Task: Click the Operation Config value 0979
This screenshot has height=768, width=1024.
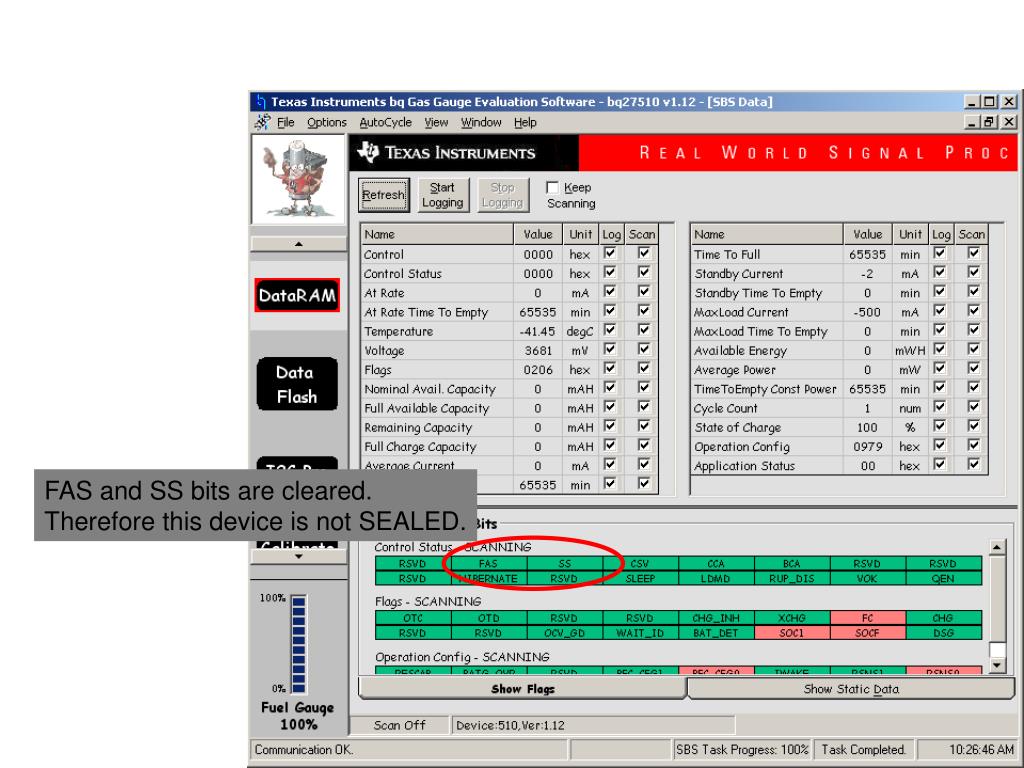Action: point(867,447)
